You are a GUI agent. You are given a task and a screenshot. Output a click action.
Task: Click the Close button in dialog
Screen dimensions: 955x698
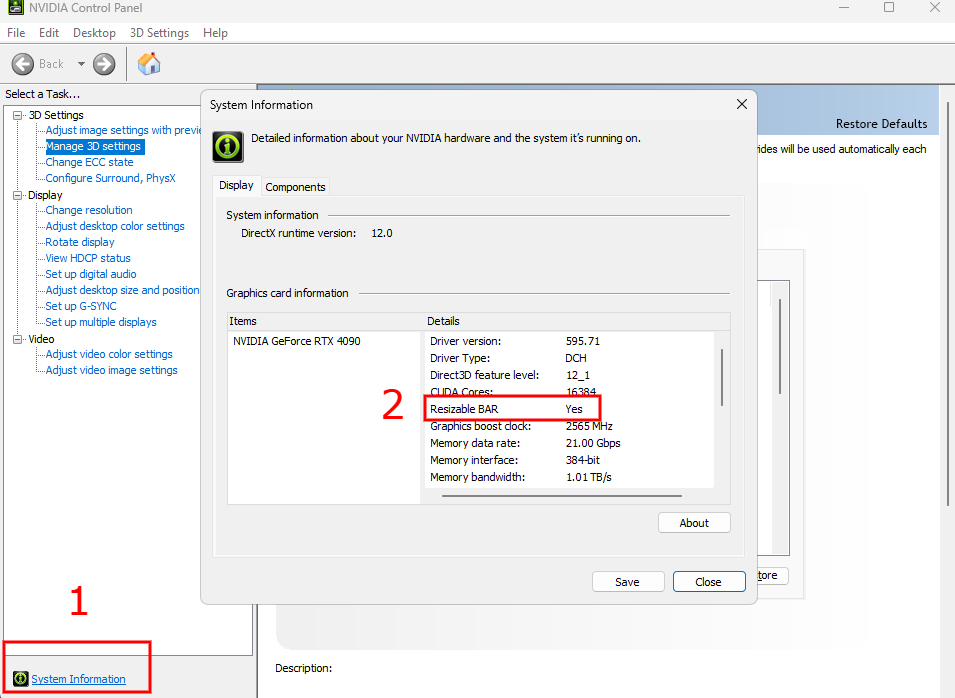pos(708,582)
